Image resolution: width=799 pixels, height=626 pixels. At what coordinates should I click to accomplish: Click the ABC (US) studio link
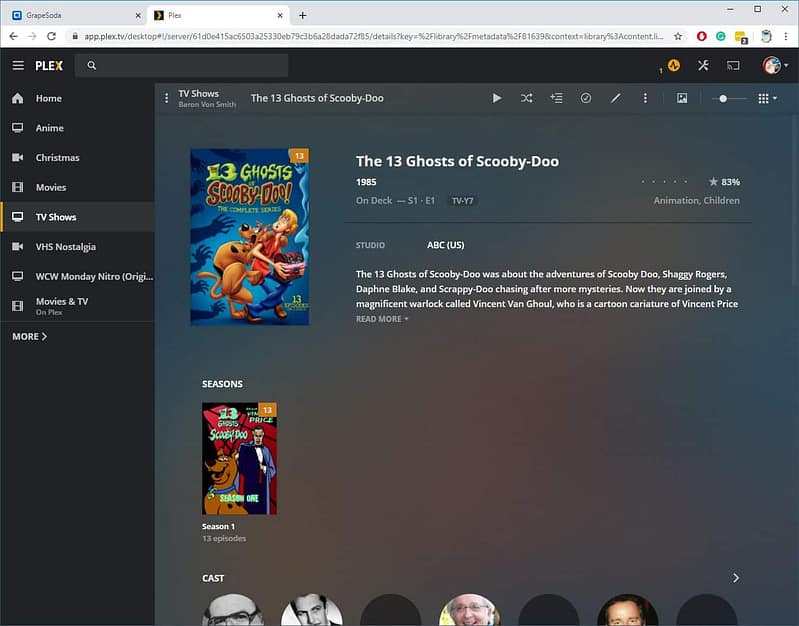coord(445,245)
